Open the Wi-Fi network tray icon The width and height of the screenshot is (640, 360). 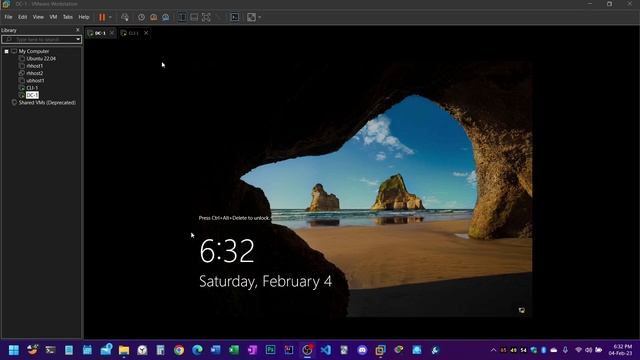[x=578, y=350]
